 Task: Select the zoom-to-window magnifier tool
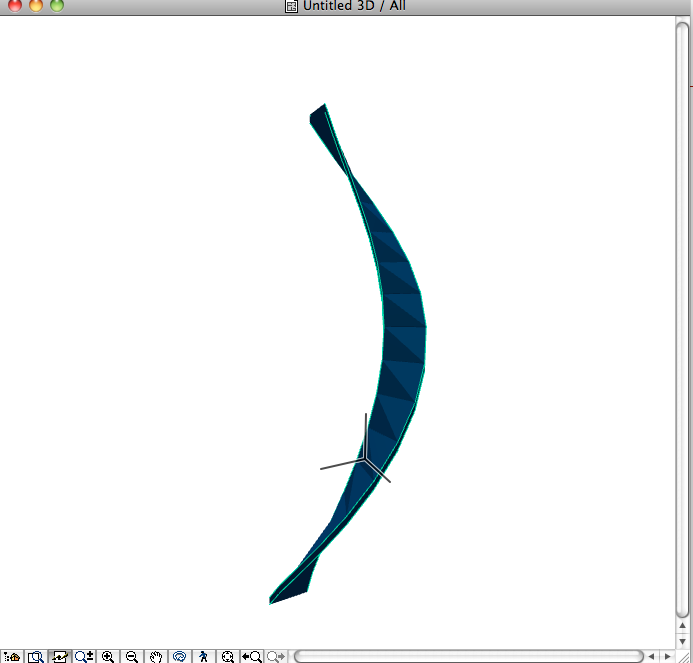[35, 656]
